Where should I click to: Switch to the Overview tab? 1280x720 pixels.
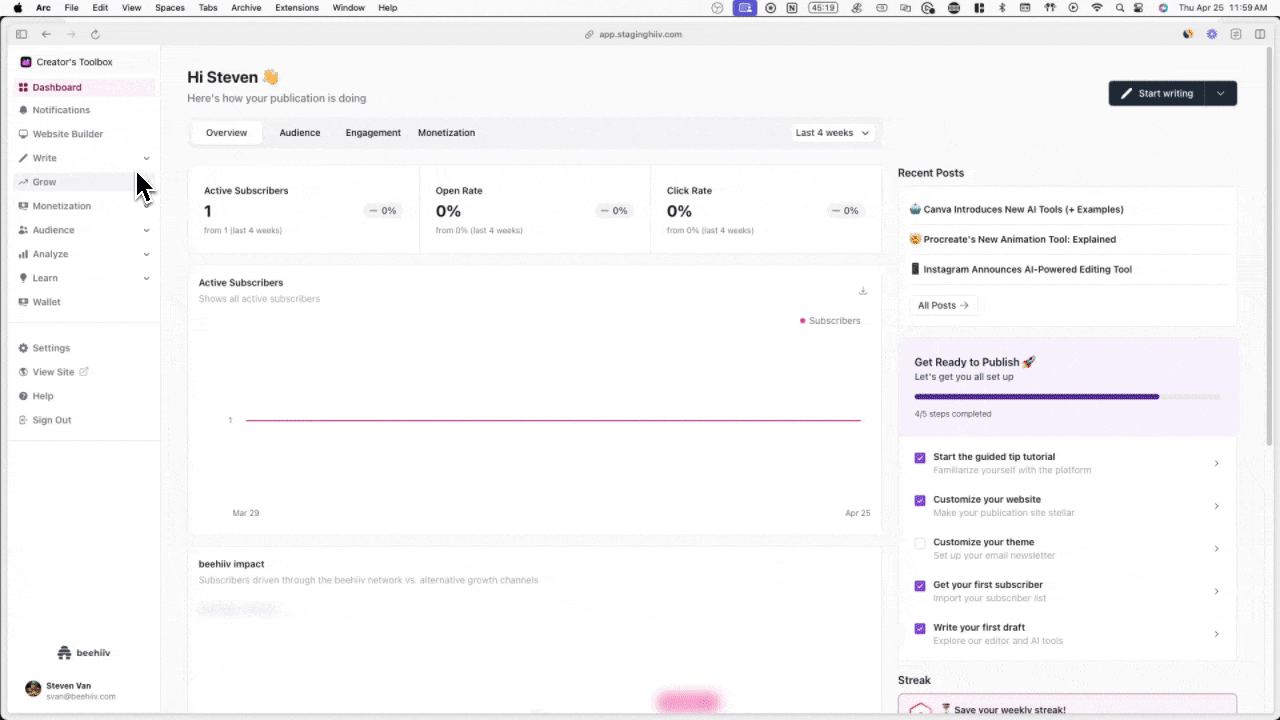(x=226, y=133)
